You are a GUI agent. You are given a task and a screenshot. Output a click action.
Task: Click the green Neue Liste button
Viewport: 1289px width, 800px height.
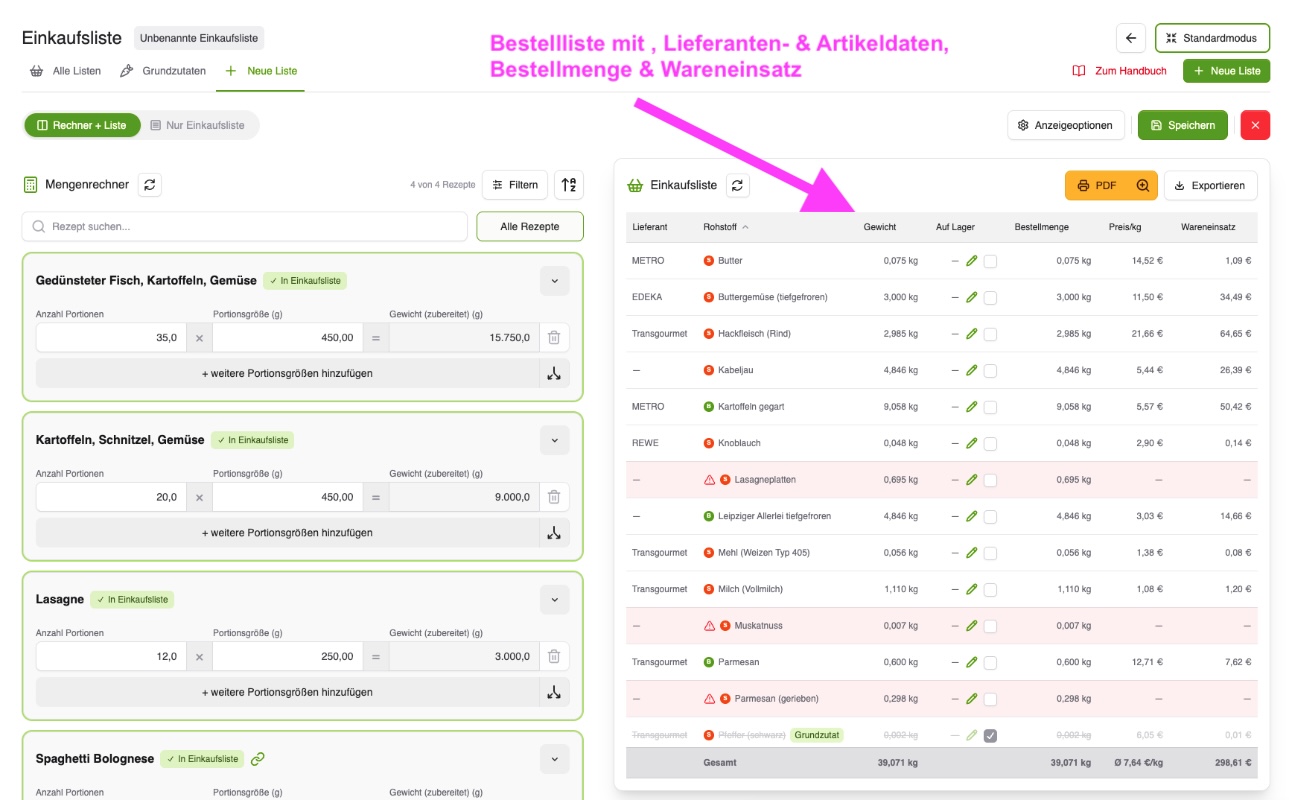click(x=1226, y=71)
